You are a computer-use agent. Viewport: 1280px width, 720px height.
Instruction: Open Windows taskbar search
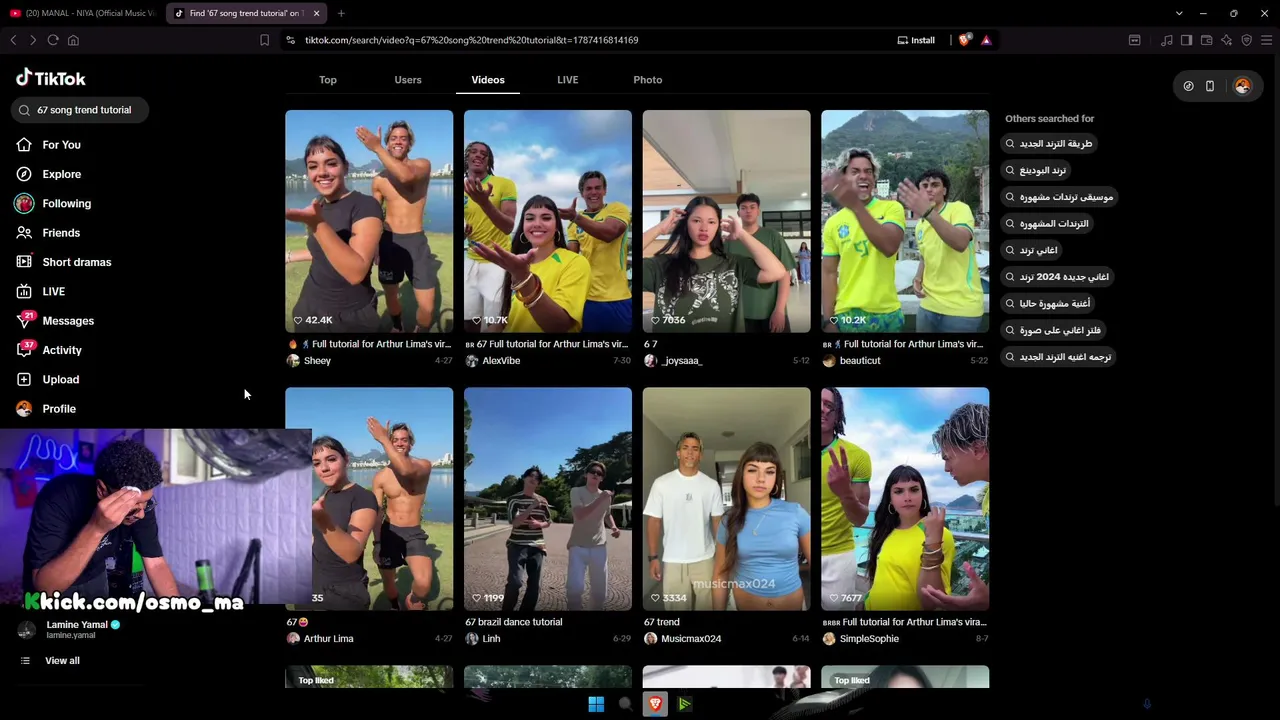(626, 704)
